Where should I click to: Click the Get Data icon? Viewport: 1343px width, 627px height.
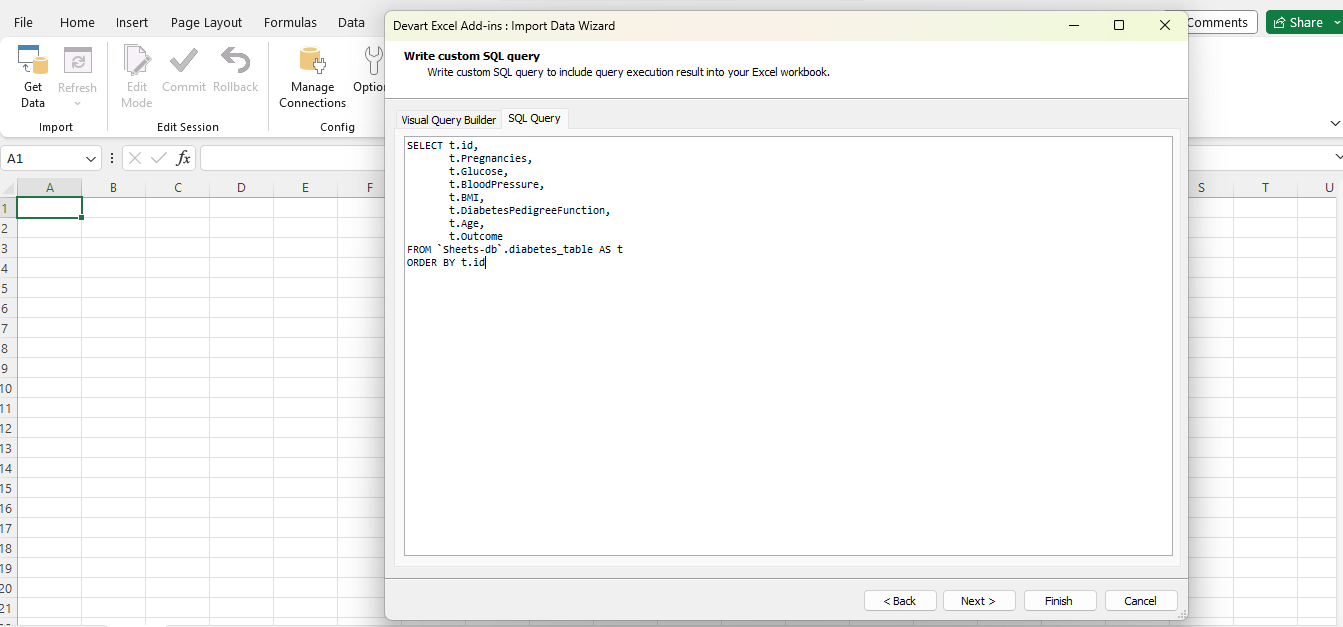click(33, 62)
